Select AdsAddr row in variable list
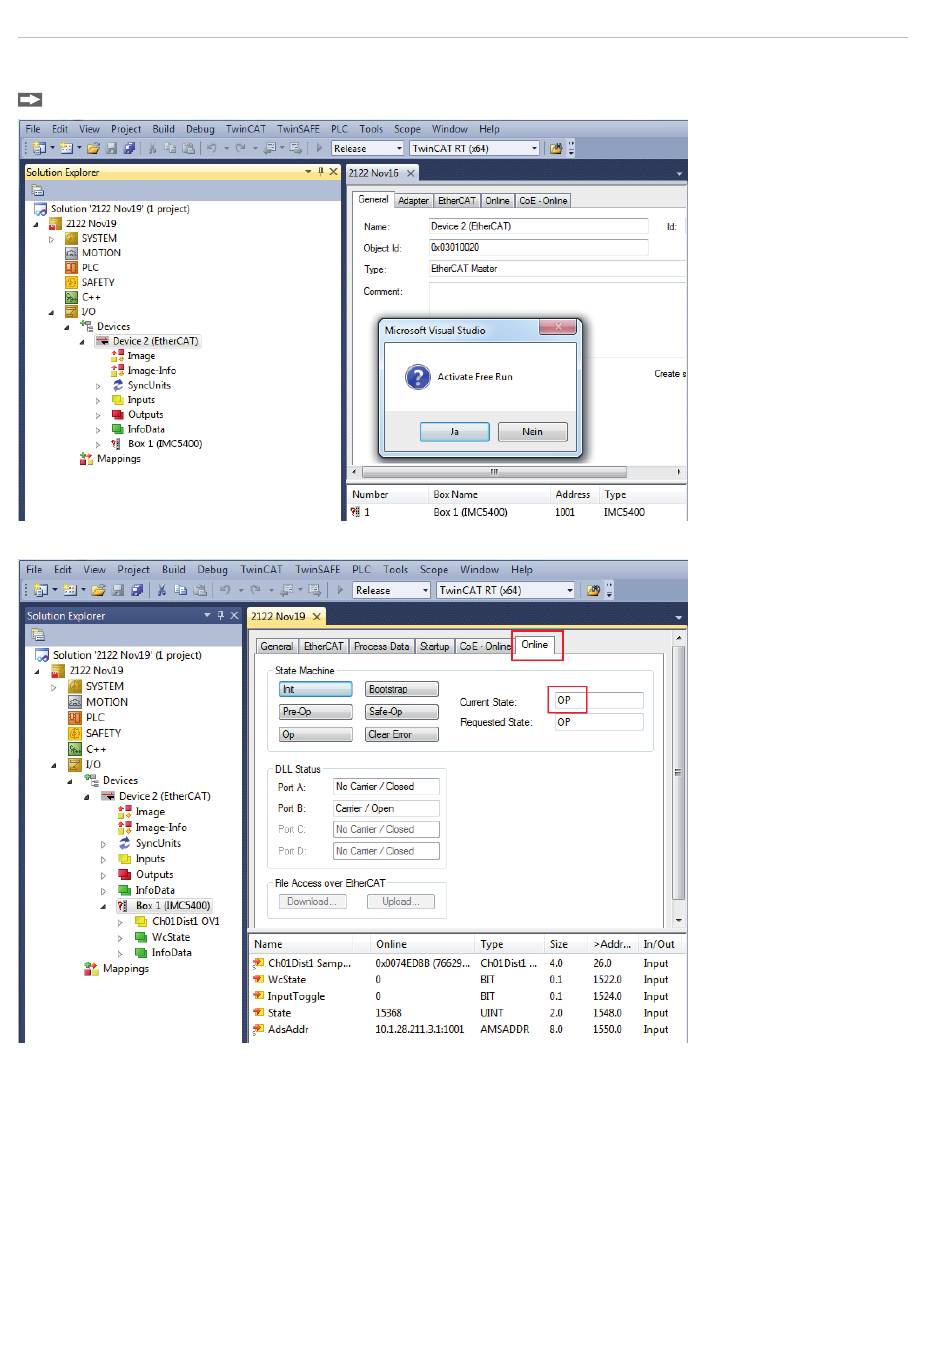The width and height of the screenshot is (950, 1369). click(466, 1030)
